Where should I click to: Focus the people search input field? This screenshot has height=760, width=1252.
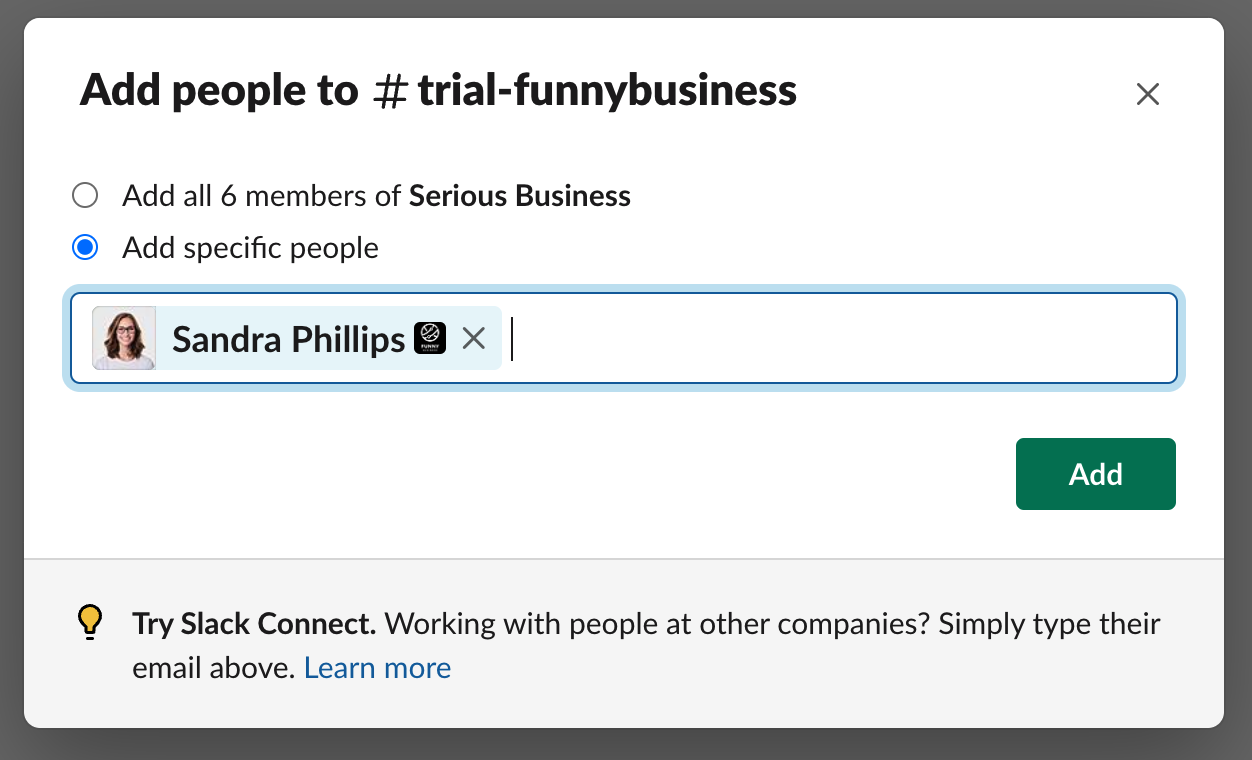tap(840, 338)
